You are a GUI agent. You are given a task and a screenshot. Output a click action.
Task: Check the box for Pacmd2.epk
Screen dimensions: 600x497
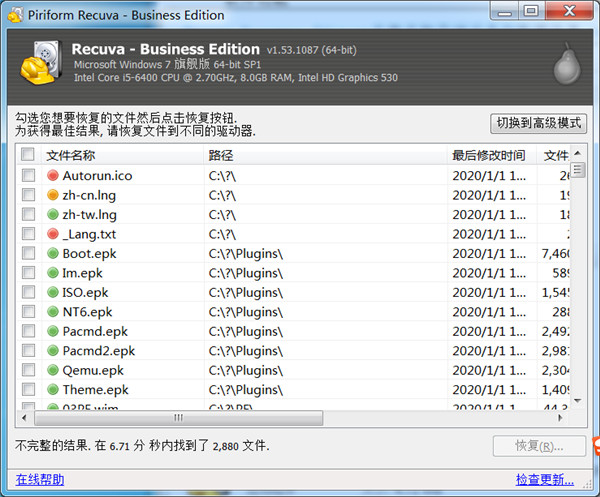point(28,350)
